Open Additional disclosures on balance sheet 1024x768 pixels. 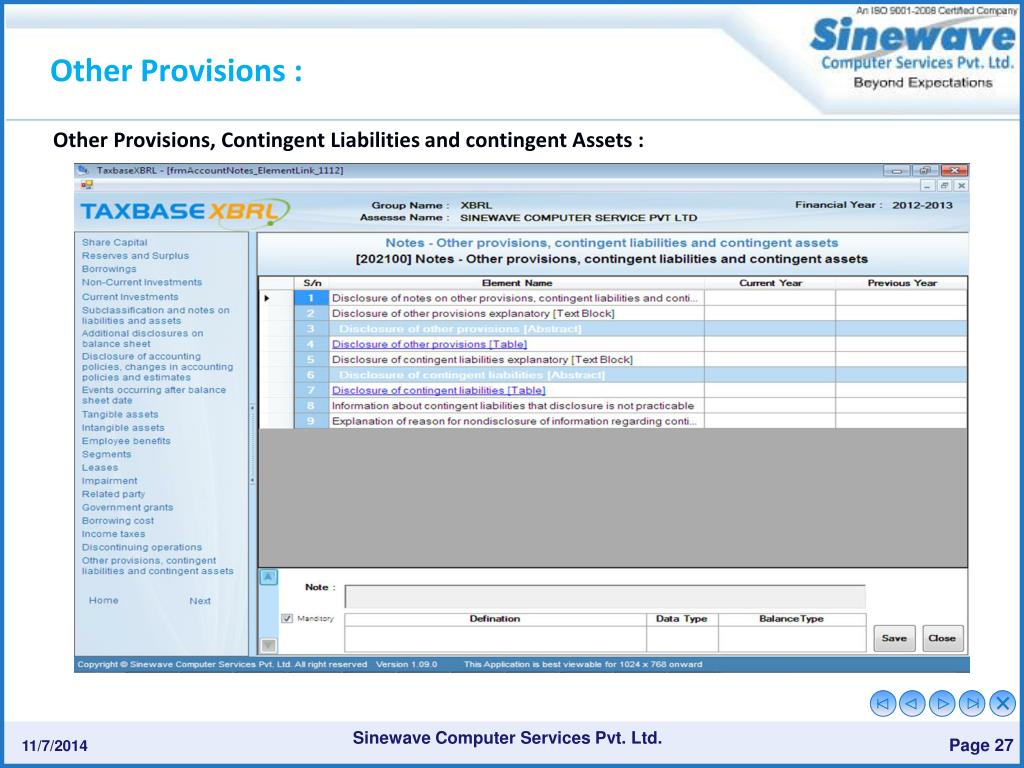pos(142,338)
